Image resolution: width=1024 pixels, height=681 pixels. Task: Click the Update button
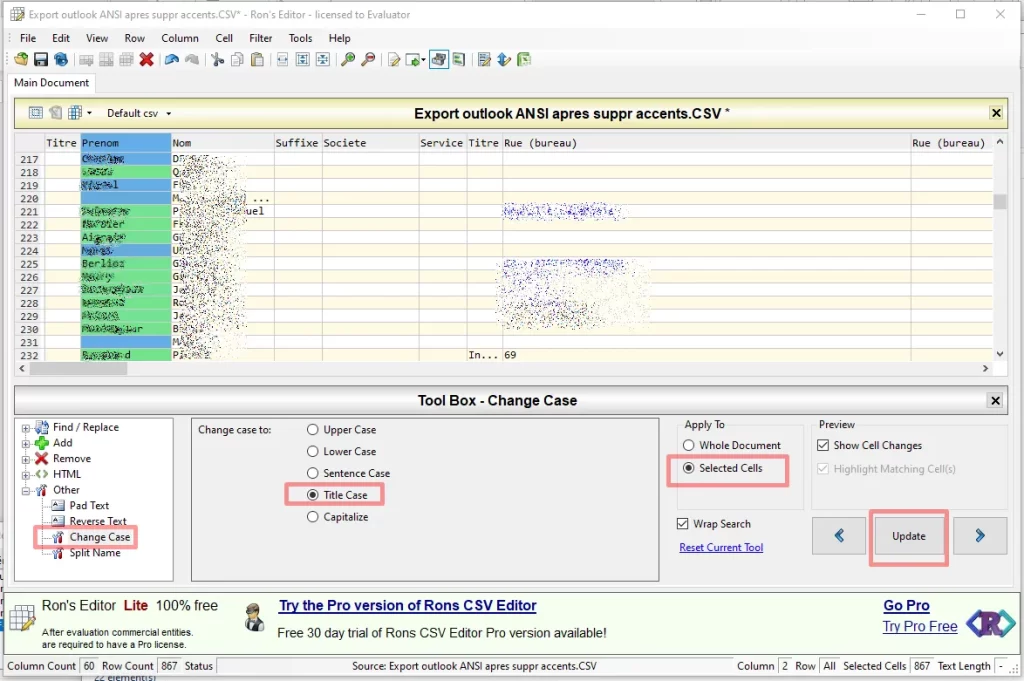click(908, 536)
